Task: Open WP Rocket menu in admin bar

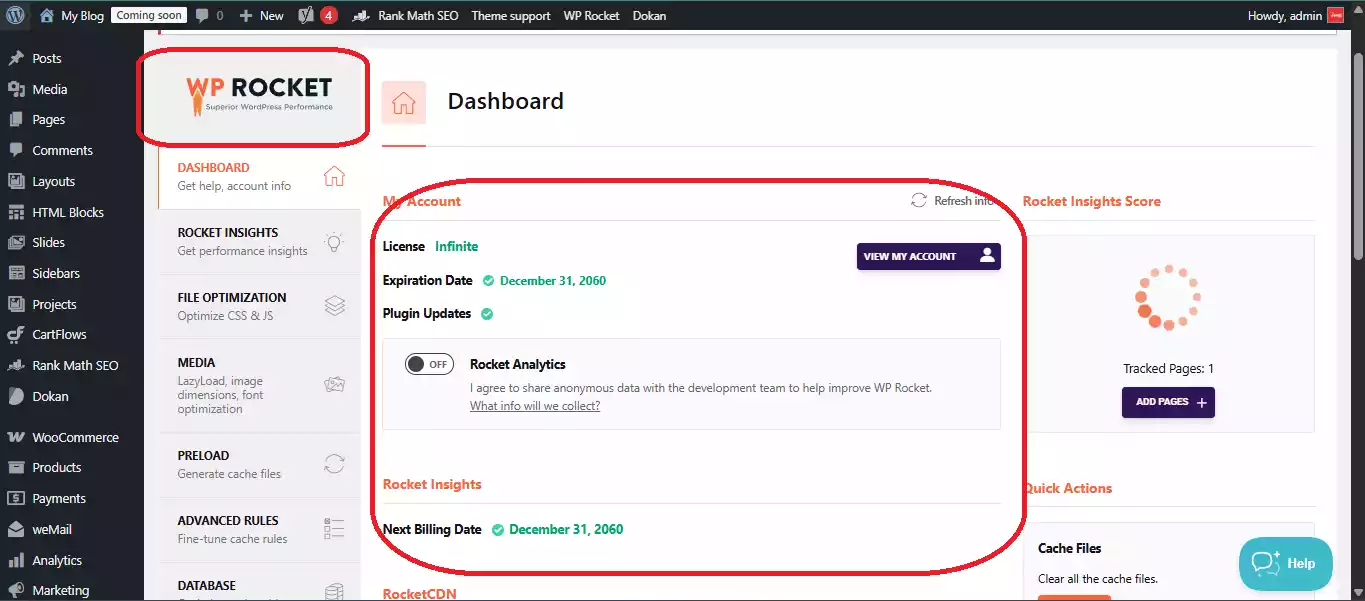Action: pos(591,16)
